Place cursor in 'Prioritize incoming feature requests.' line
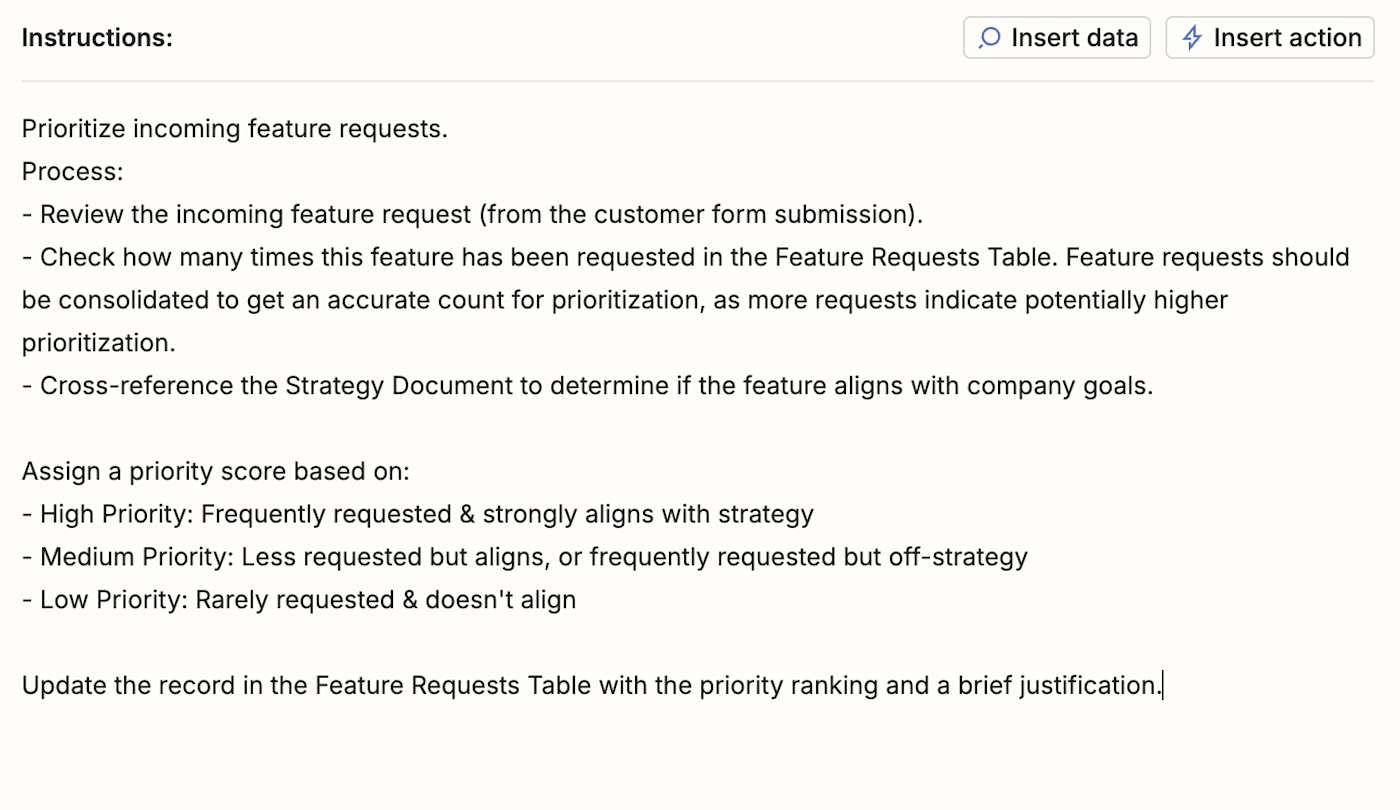This screenshot has height=810, width=1400. [x=235, y=129]
